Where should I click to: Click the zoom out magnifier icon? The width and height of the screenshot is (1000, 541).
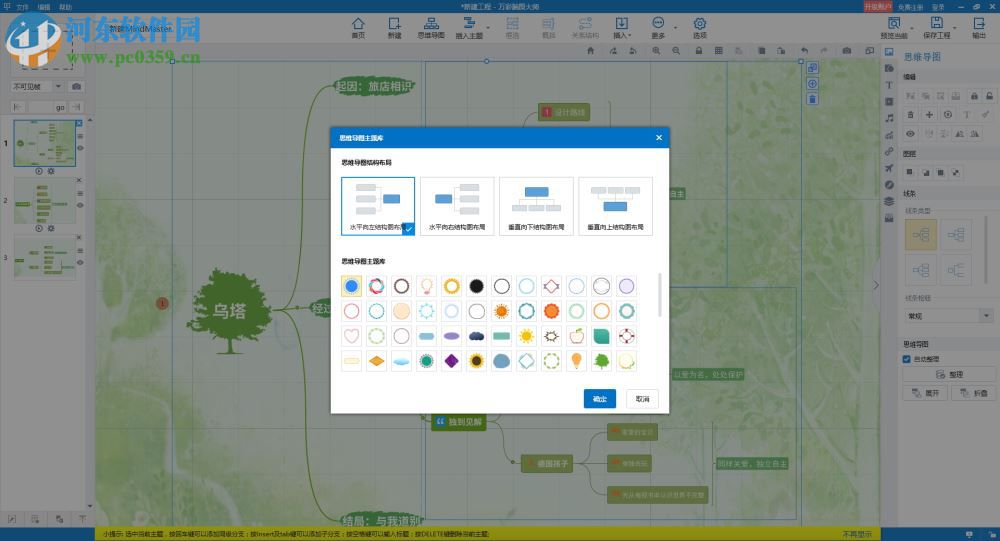(676, 50)
